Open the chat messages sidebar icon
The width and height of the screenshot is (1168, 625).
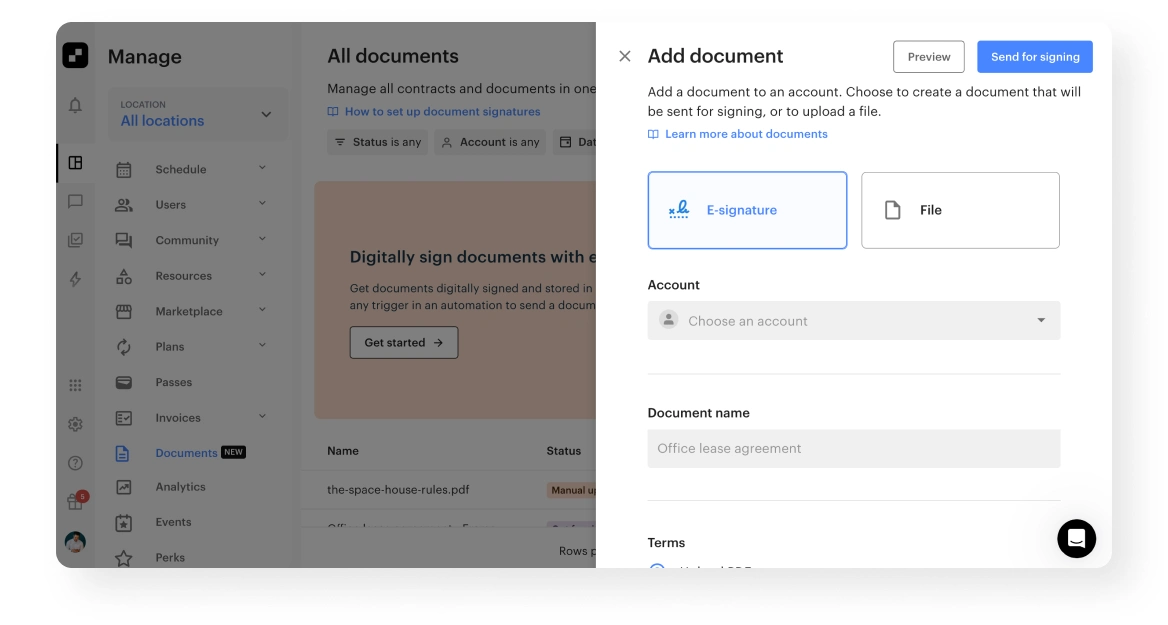tap(75, 201)
